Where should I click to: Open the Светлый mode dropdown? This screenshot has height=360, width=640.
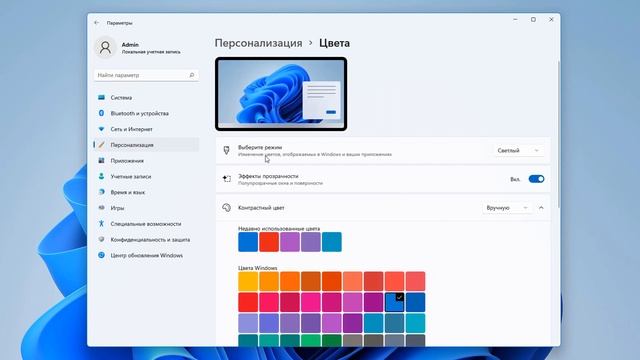click(x=518, y=151)
